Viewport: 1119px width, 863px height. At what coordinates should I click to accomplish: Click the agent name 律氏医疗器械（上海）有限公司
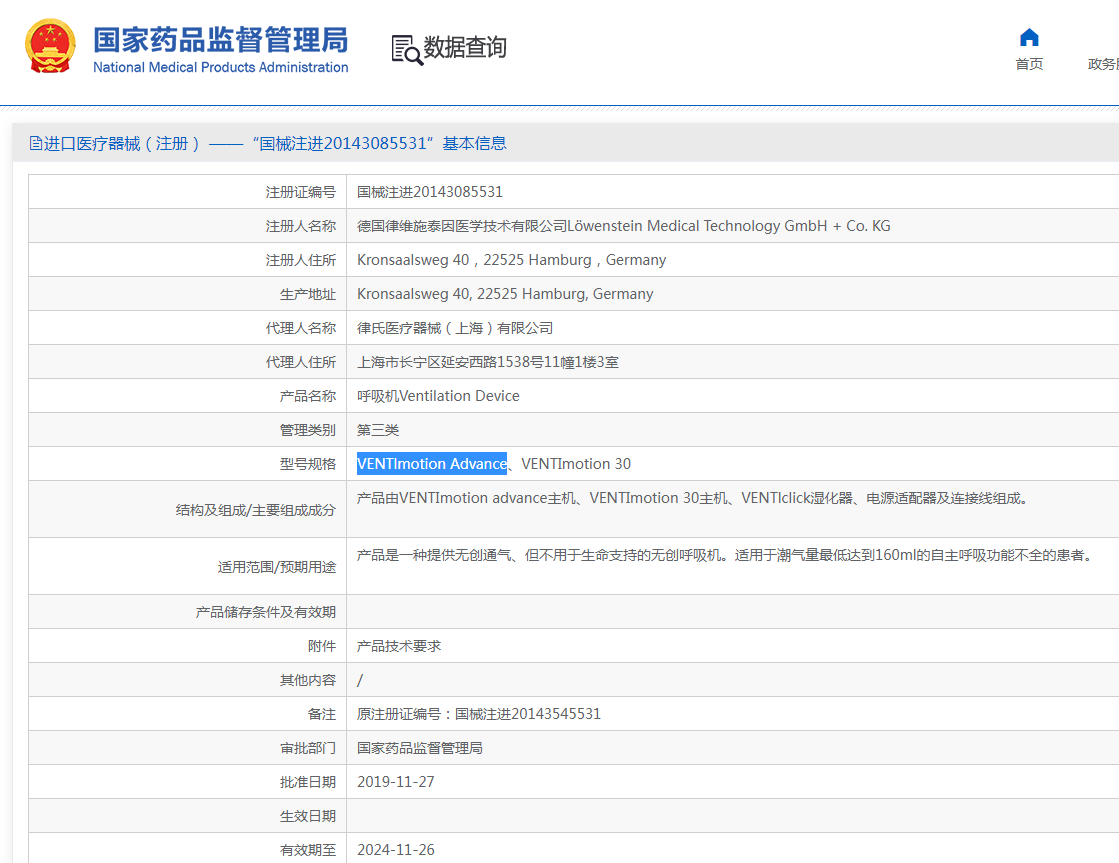tap(455, 328)
